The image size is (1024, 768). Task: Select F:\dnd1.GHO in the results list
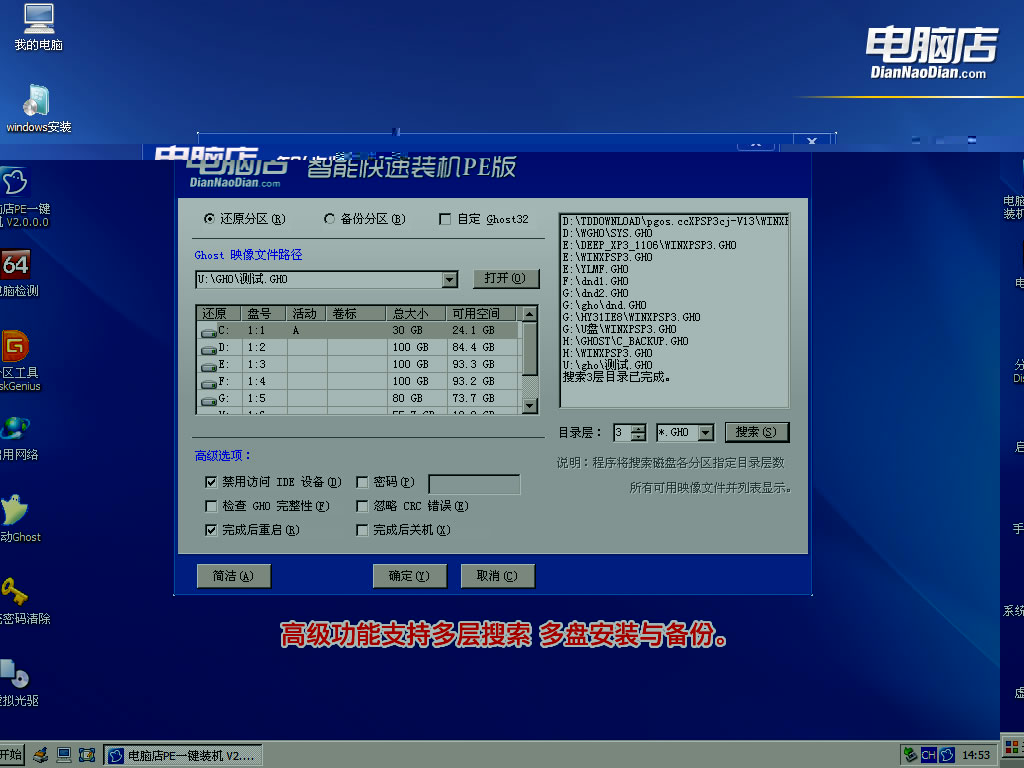point(595,281)
